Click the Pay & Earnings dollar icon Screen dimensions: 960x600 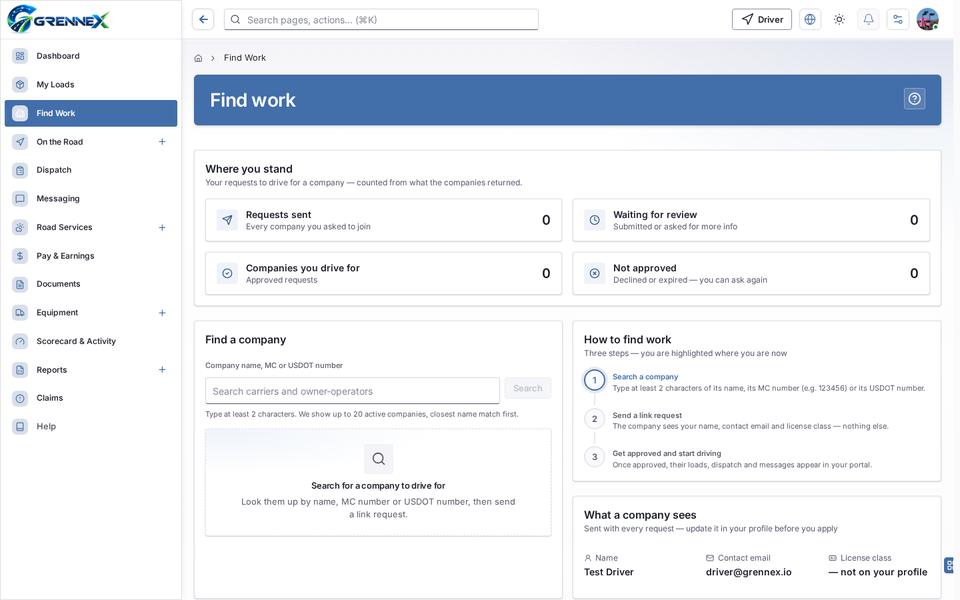click(x=20, y=256)
